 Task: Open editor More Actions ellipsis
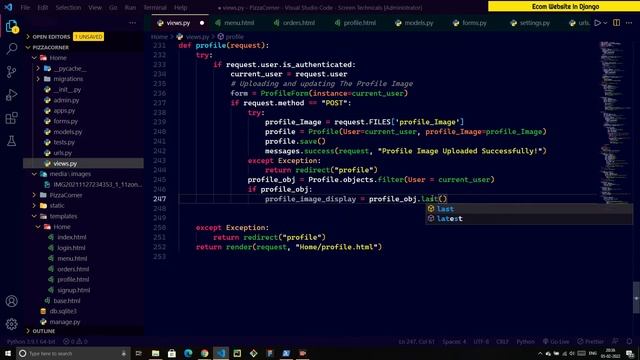[x=629, y=23]
